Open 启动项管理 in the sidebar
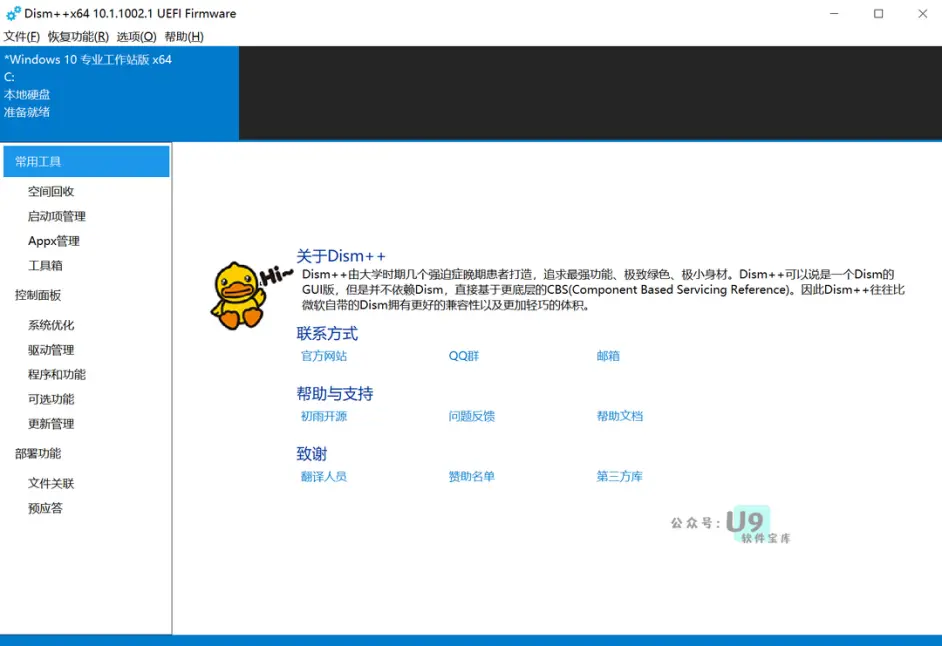 57,216
